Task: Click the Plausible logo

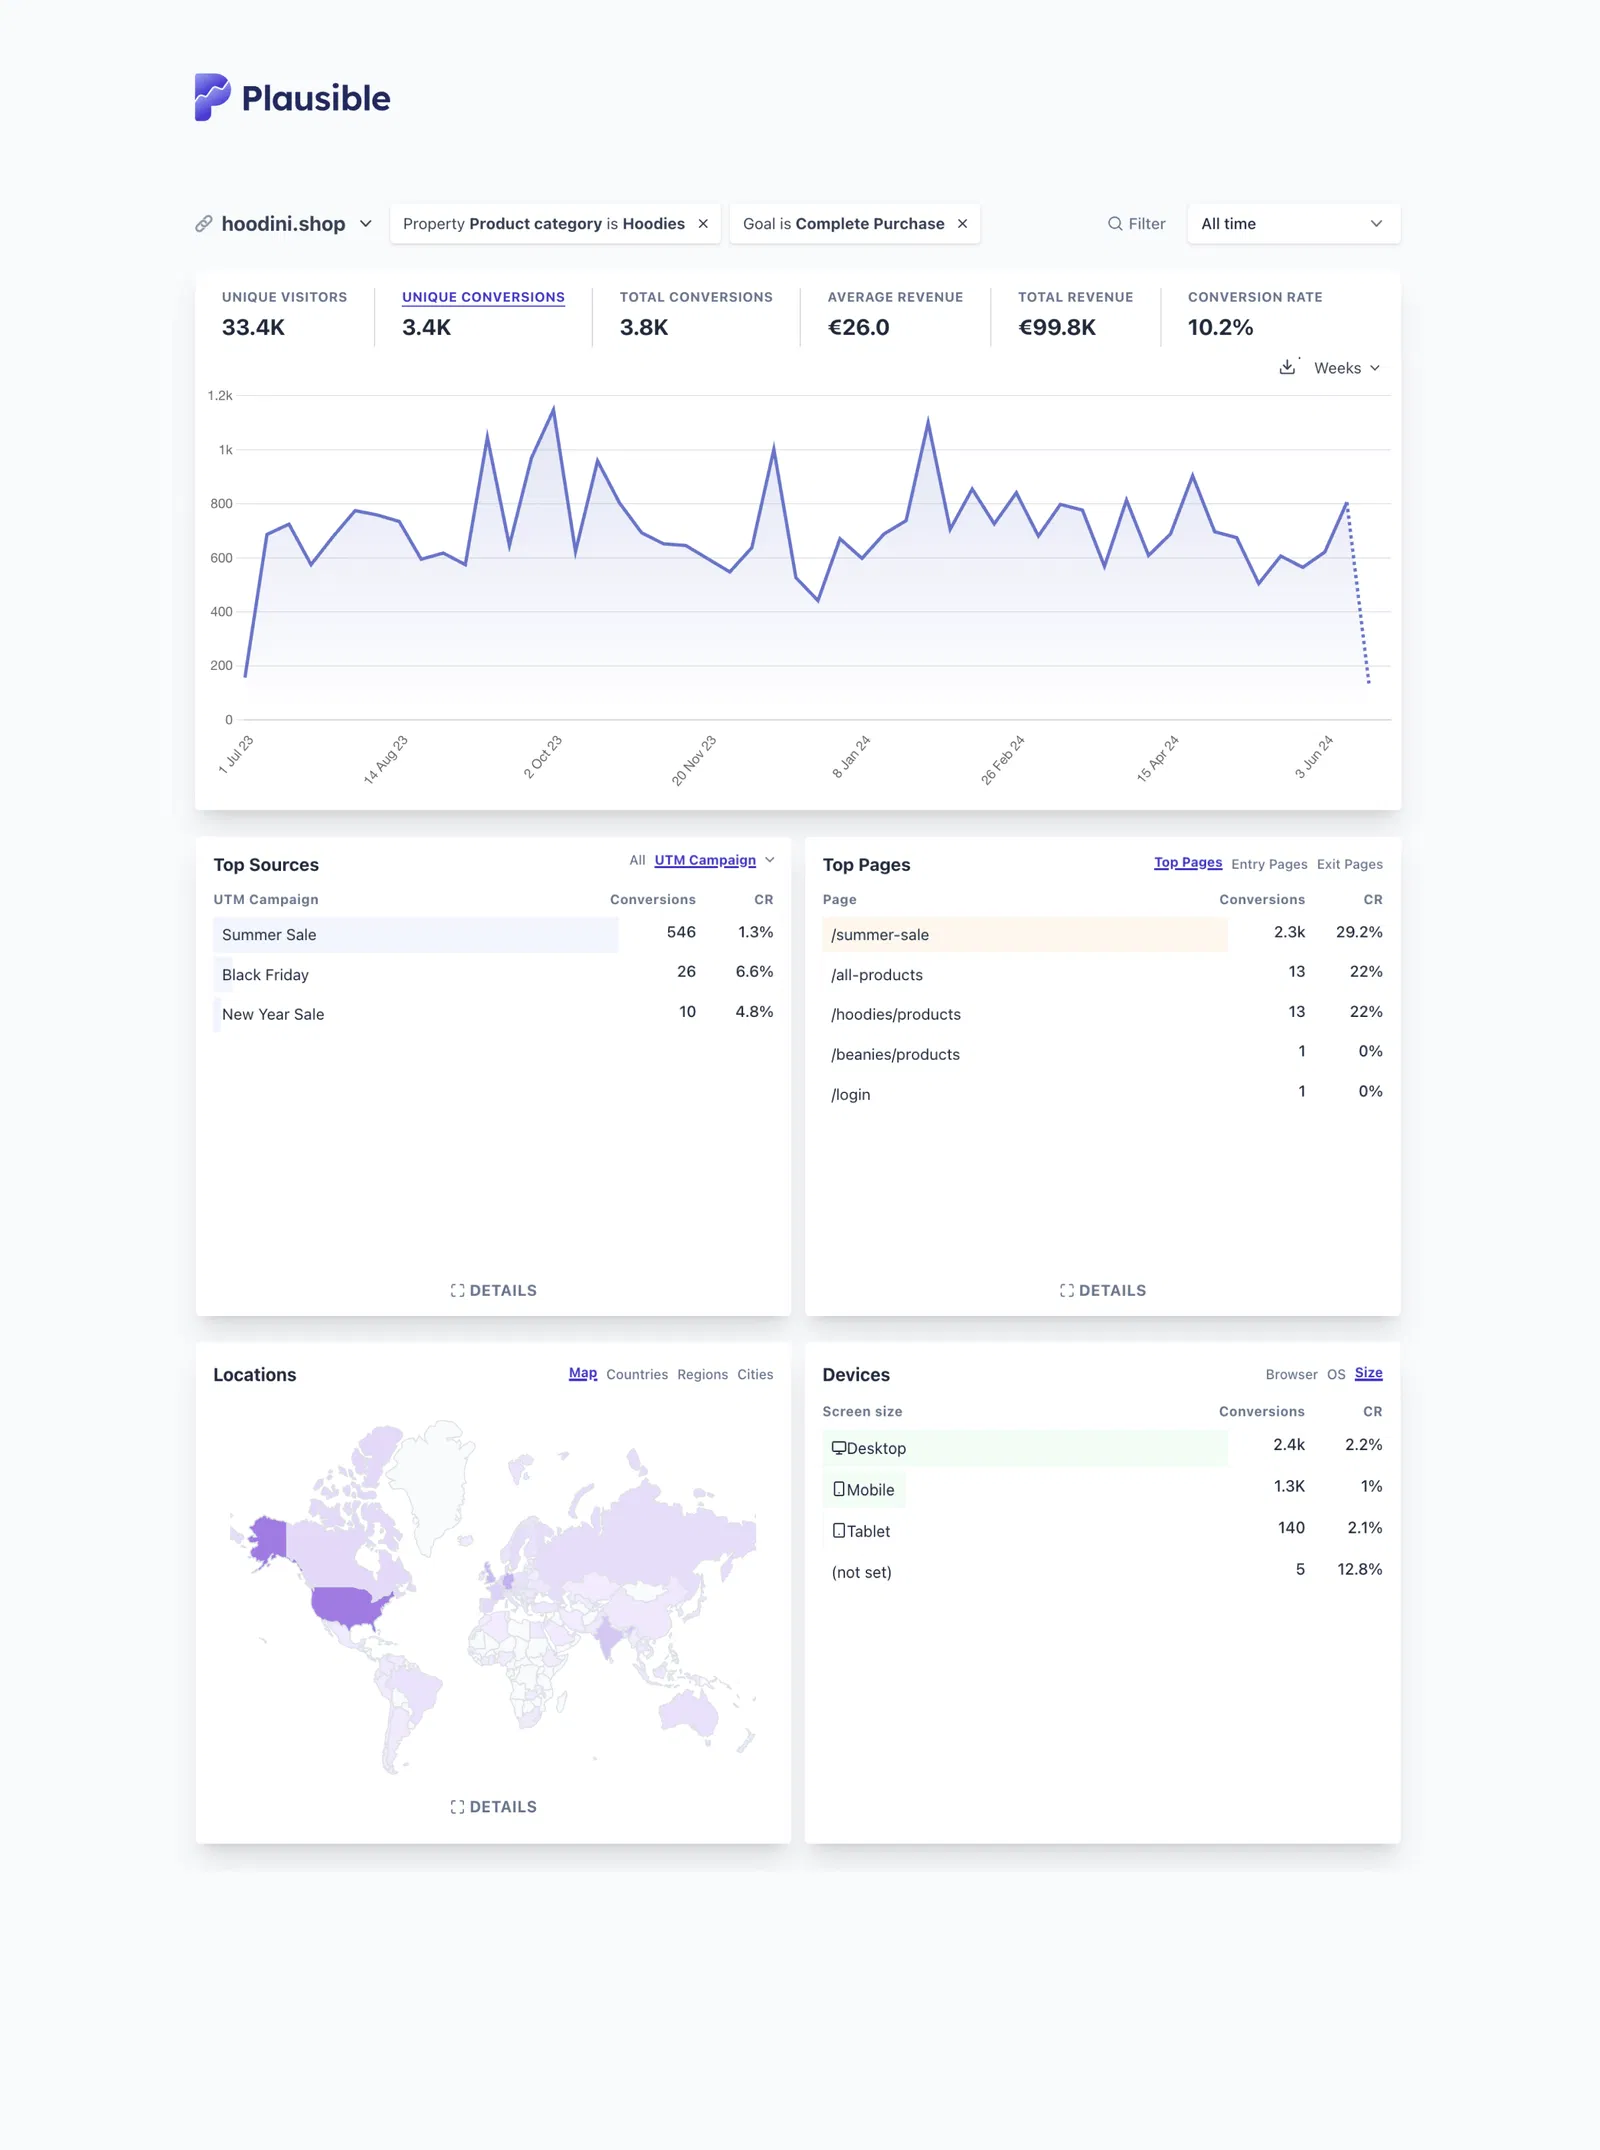Action: [290, 97]
